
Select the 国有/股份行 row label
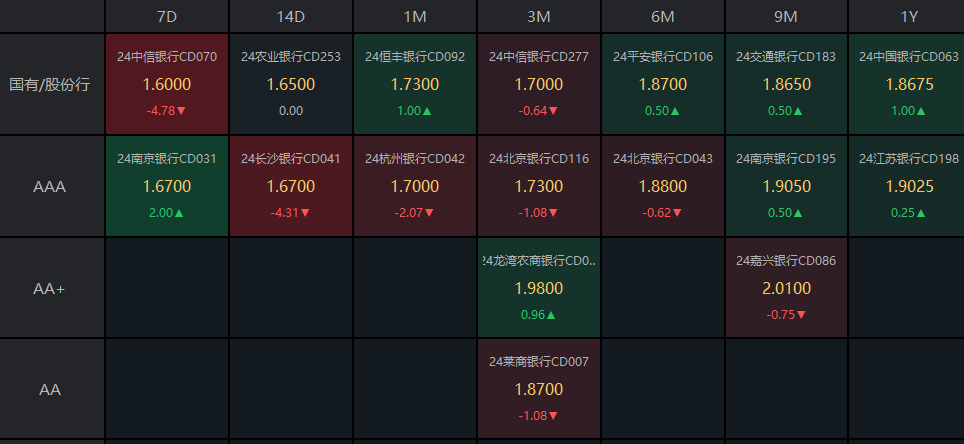[x=50, y=85]
